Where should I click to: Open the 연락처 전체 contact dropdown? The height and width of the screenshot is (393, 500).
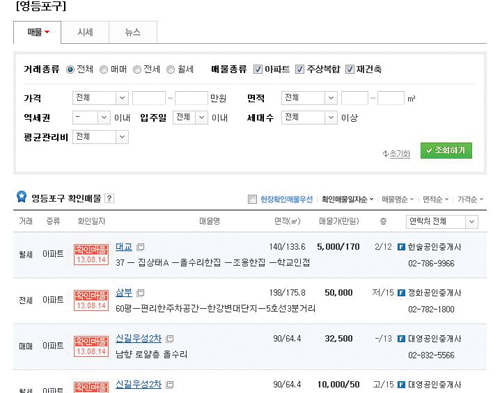click(442, 222)
